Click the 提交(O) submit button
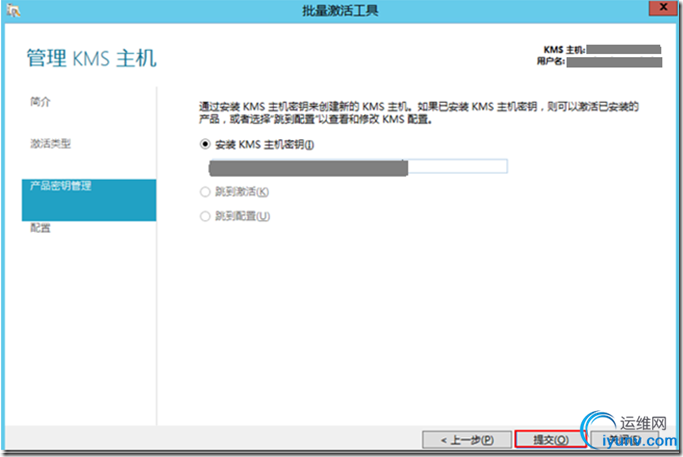683x457 pixels. point(551,440)
